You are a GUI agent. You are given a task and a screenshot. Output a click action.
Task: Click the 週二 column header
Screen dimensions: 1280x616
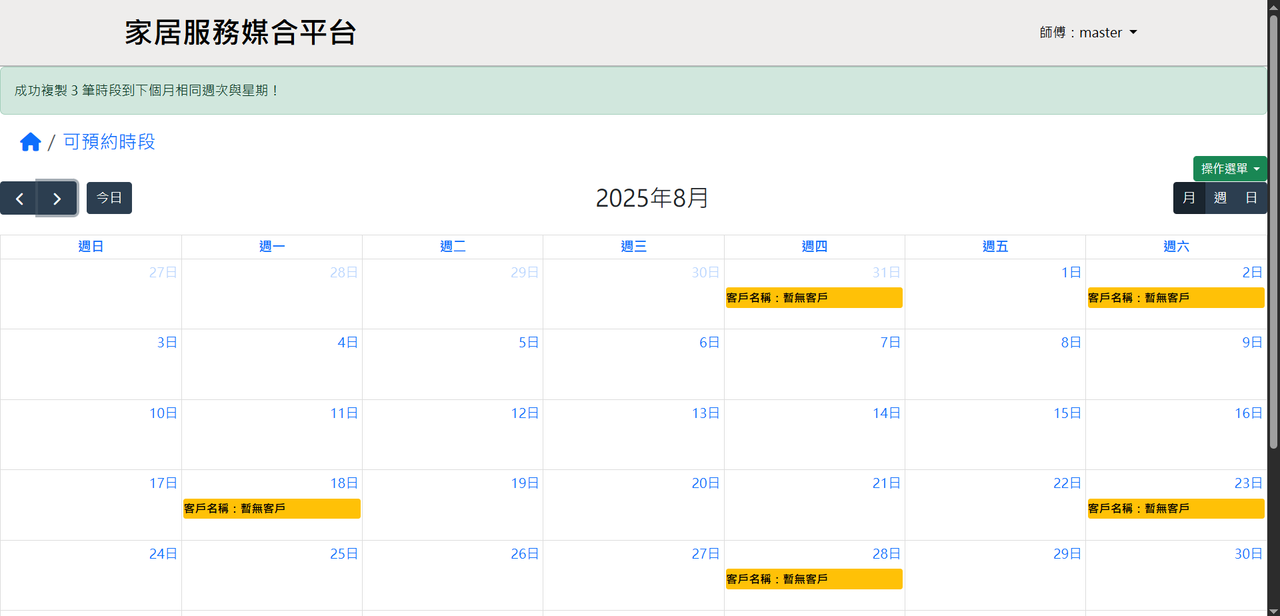453,247
